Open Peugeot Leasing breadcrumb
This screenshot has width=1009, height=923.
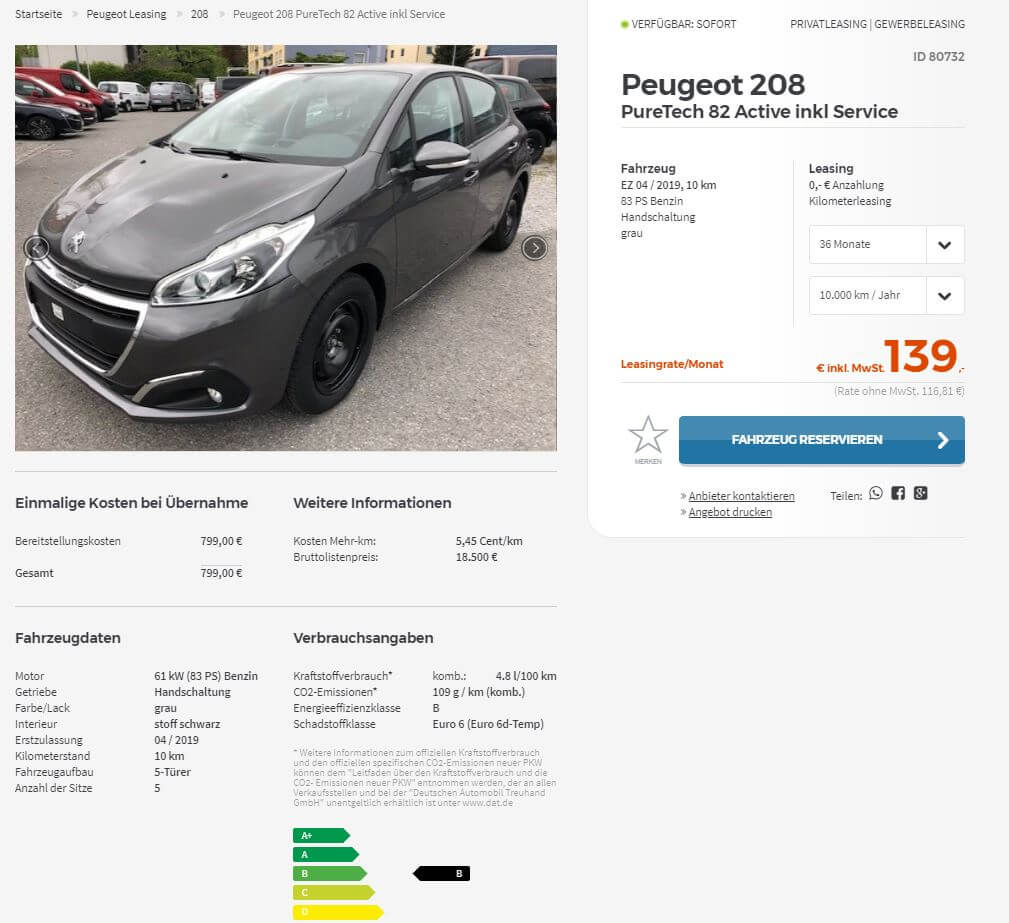tap(126, 14)
